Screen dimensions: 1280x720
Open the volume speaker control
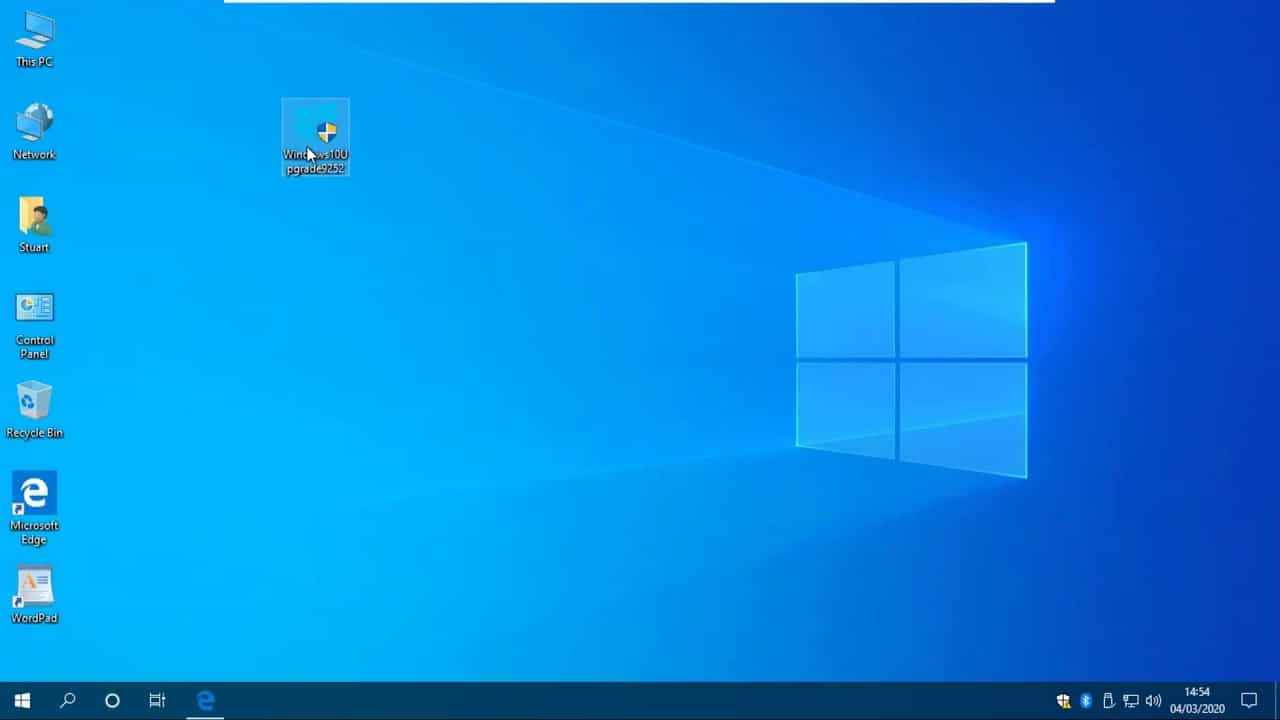1153,701
